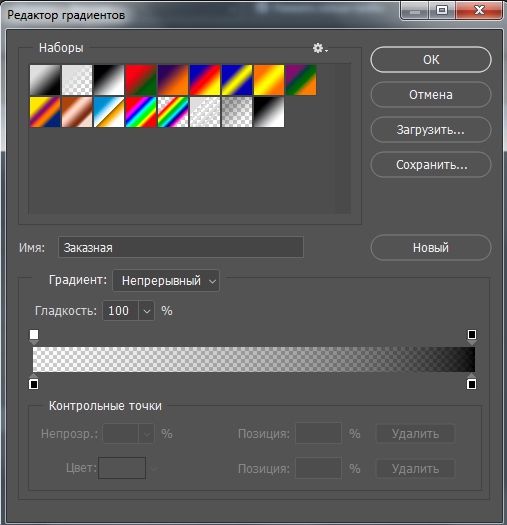This screenshot has height=525, width=507.
Task: Maximize the gradient editor window
Action: [442, 10]
